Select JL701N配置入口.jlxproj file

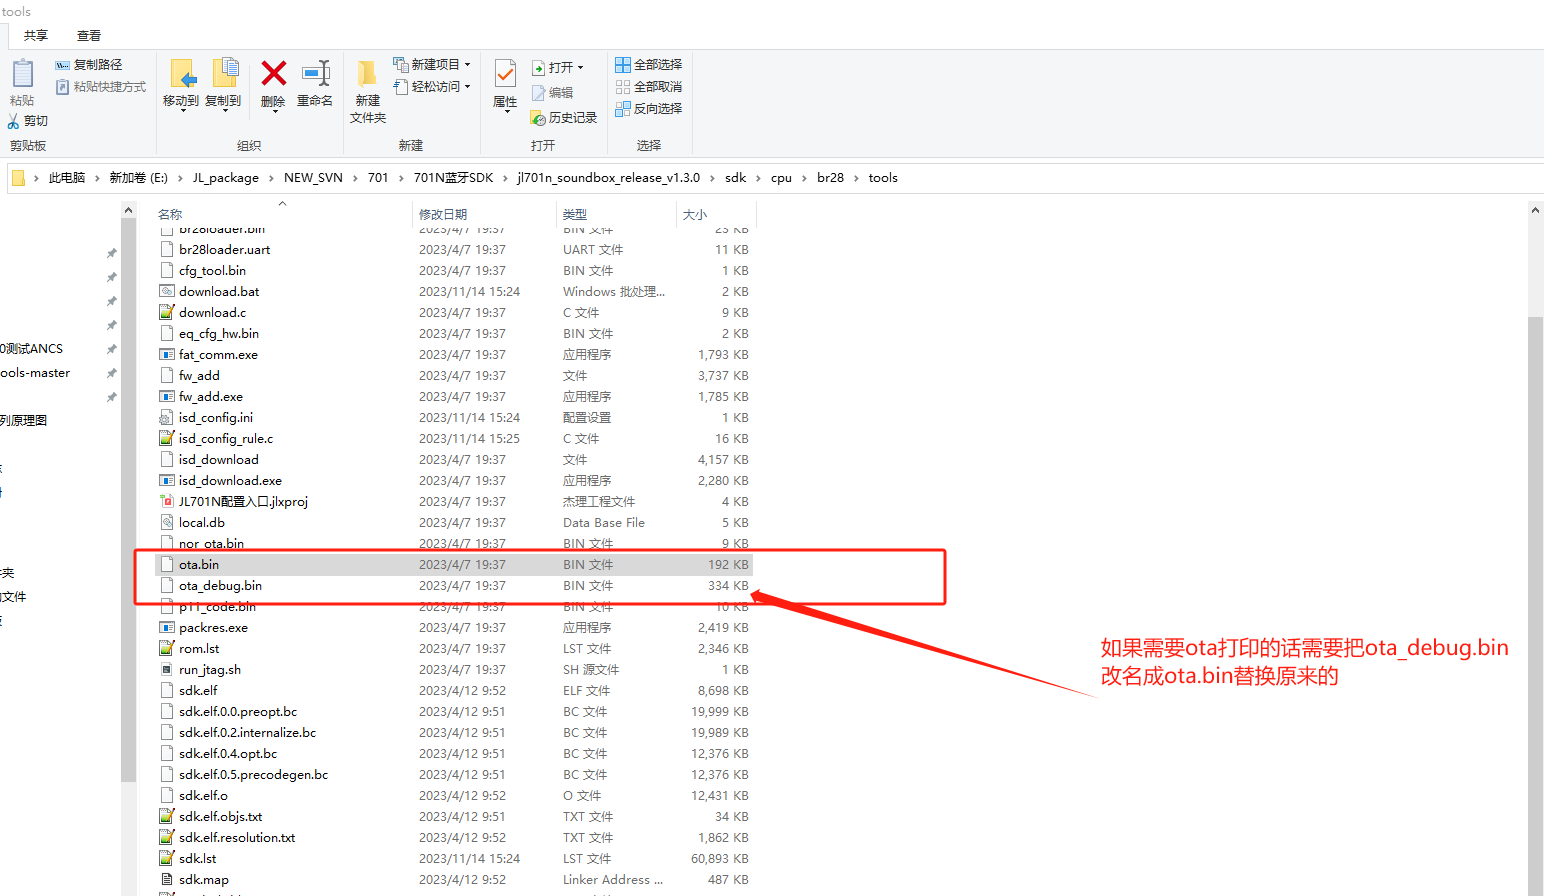tap(454, 502)
